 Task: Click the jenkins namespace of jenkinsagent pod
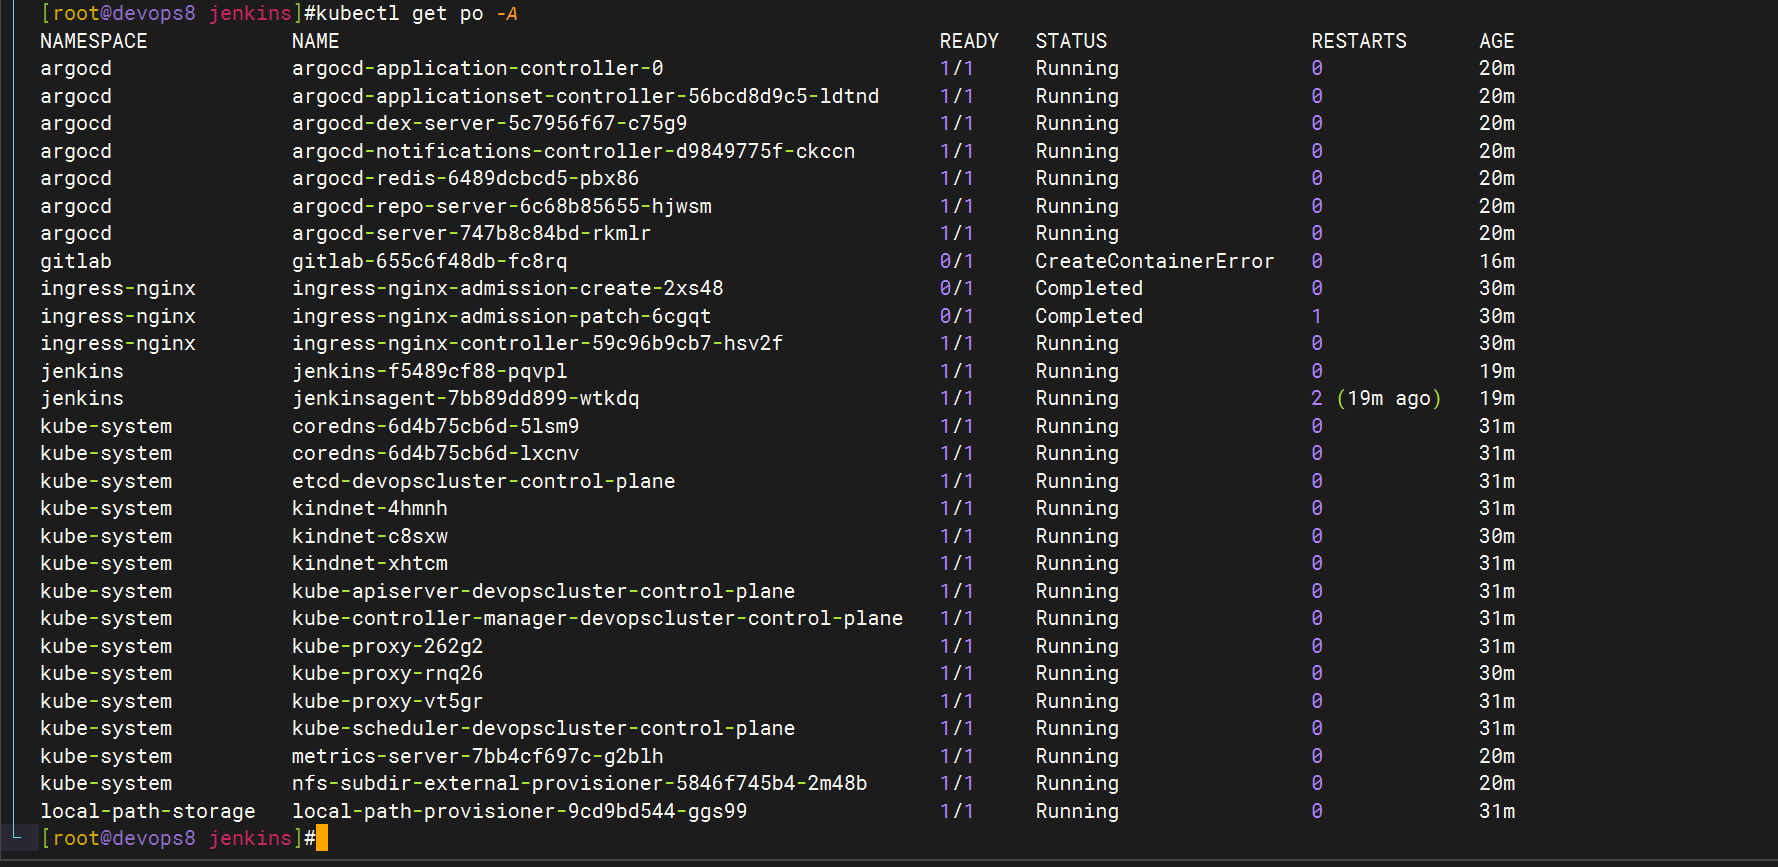click(x=82, y=398)
